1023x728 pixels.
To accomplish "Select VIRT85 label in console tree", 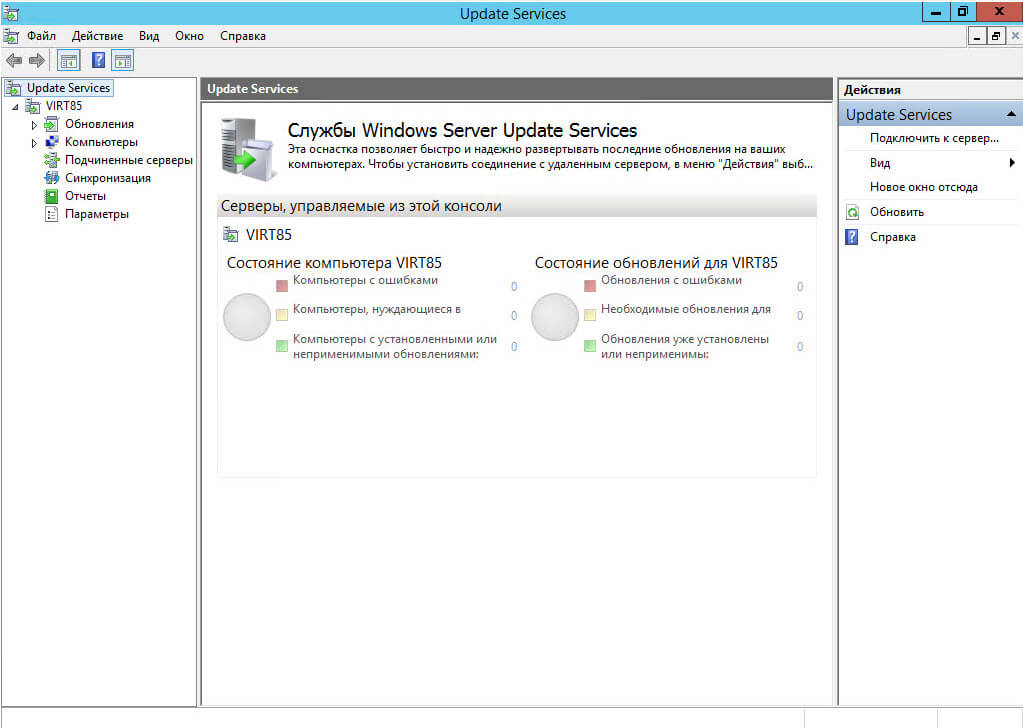I will tap(64, 106).
